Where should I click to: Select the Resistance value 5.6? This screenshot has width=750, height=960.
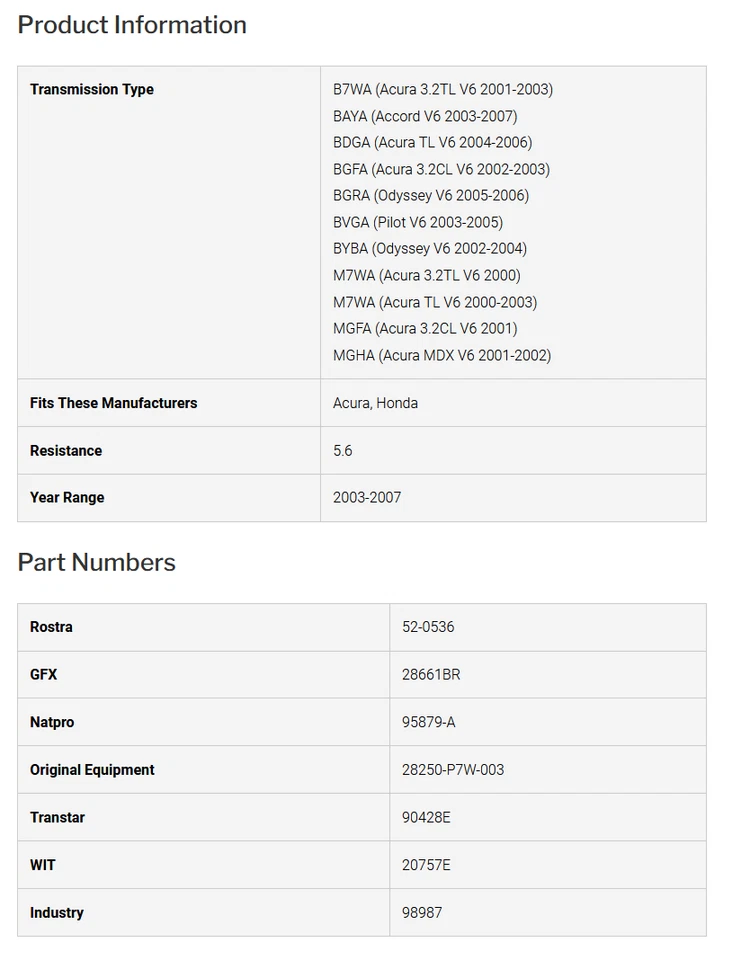click(x=343, y=451)
